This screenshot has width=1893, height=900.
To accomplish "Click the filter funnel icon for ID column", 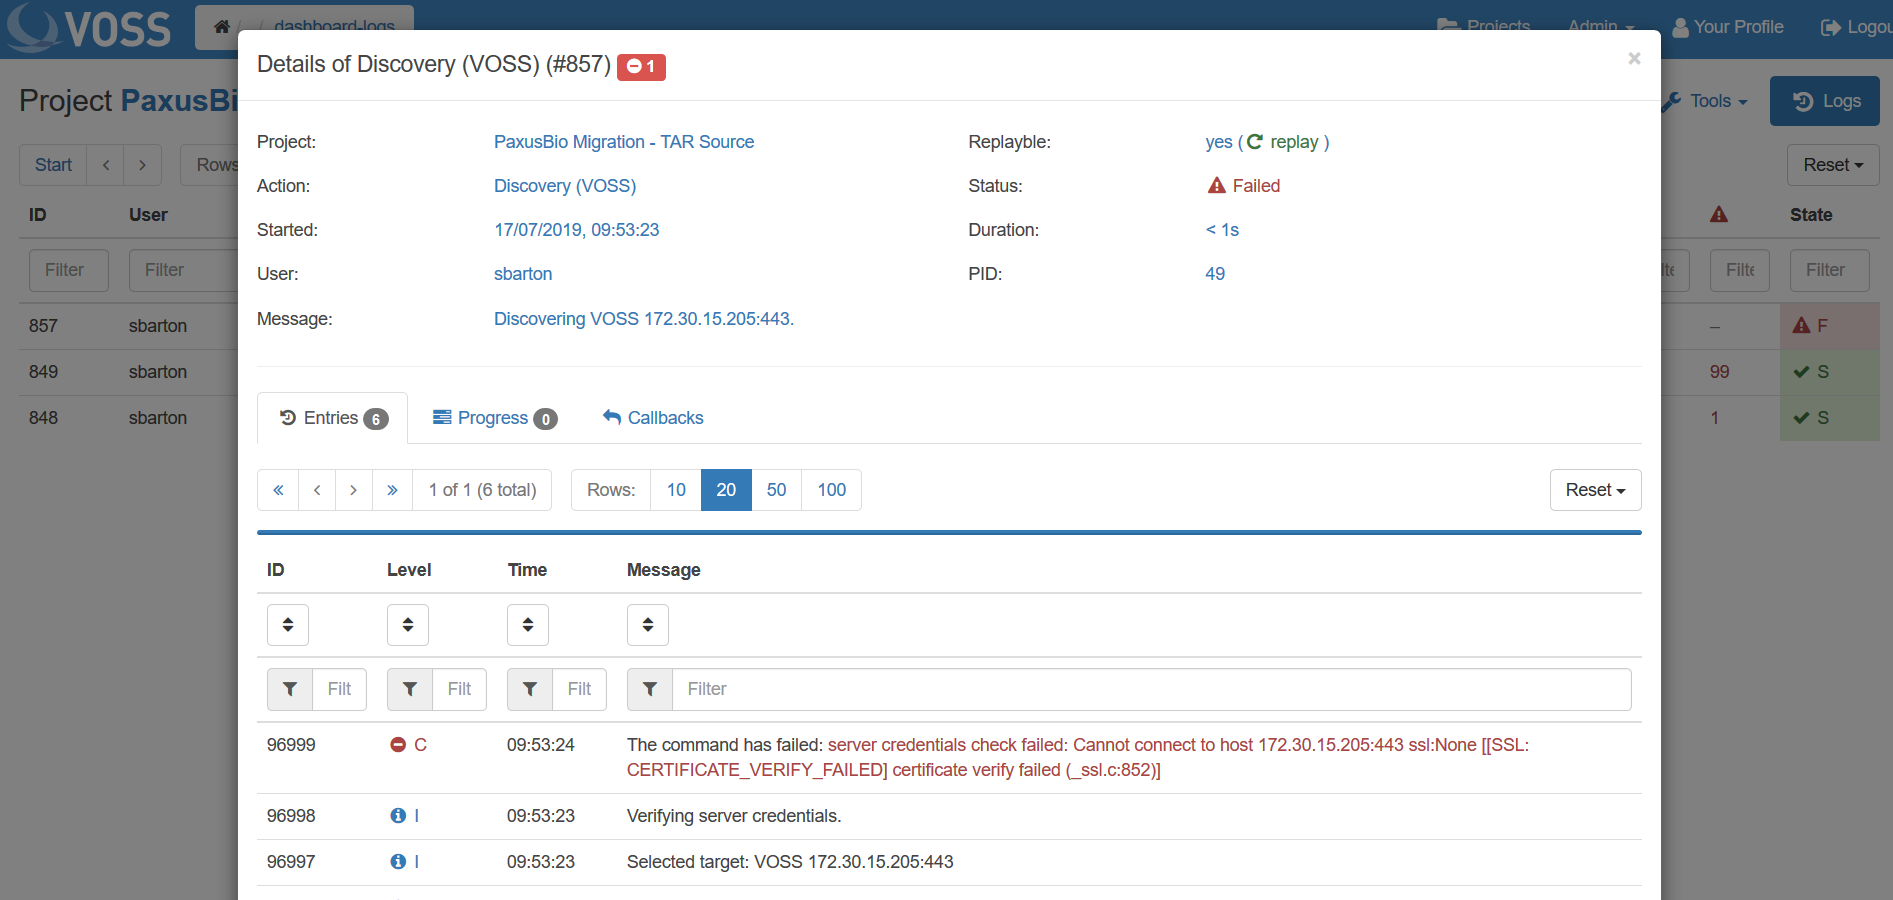I will 290,689.
